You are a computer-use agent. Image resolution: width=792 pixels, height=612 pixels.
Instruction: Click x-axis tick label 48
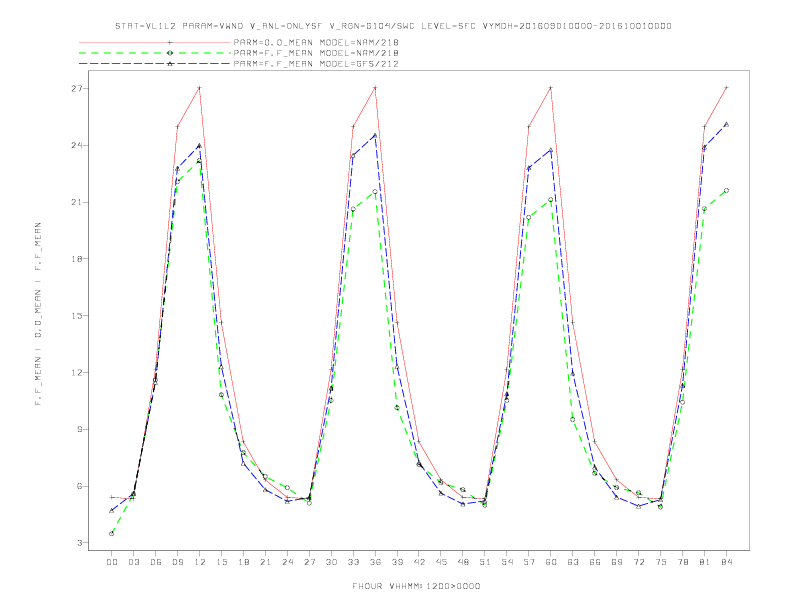463,562
